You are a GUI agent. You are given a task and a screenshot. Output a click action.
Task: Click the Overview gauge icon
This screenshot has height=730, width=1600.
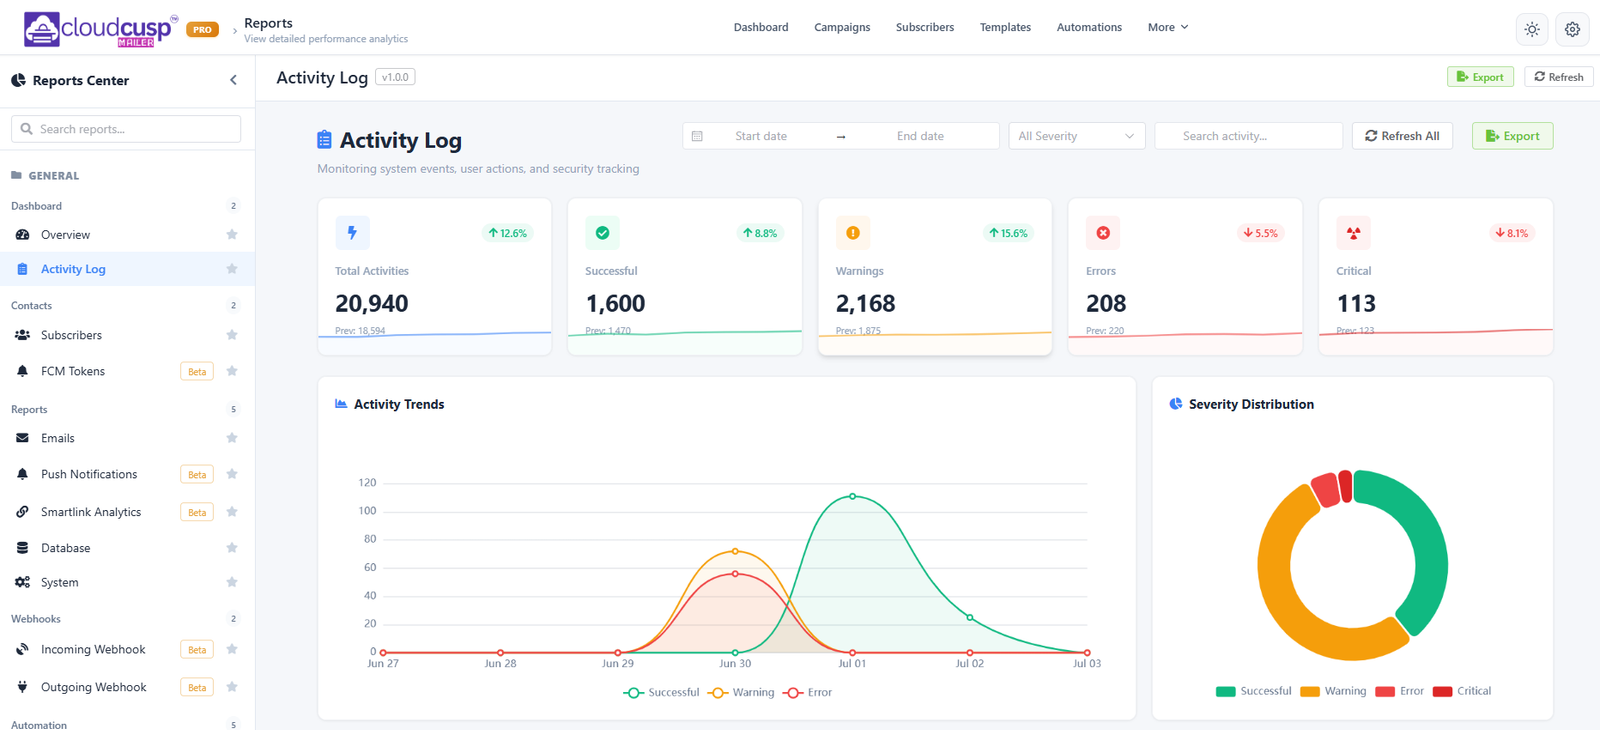coord(22,235)
